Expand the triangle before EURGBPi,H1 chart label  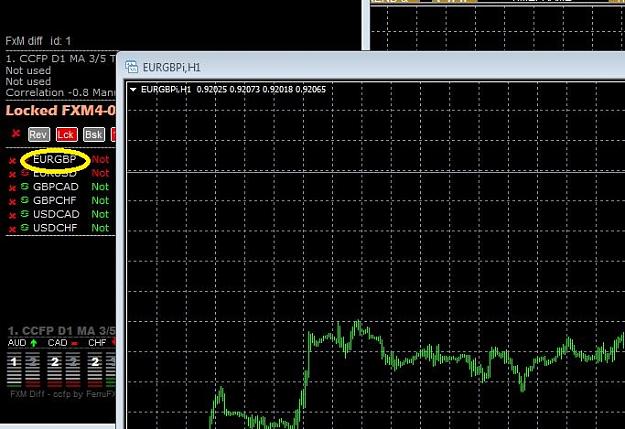tap(133, 90)
